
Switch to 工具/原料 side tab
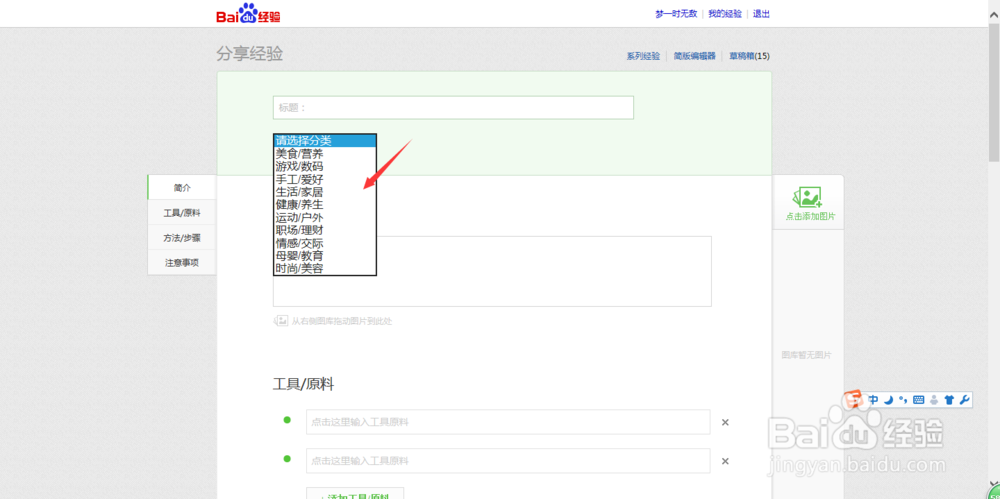pos(182,212)
